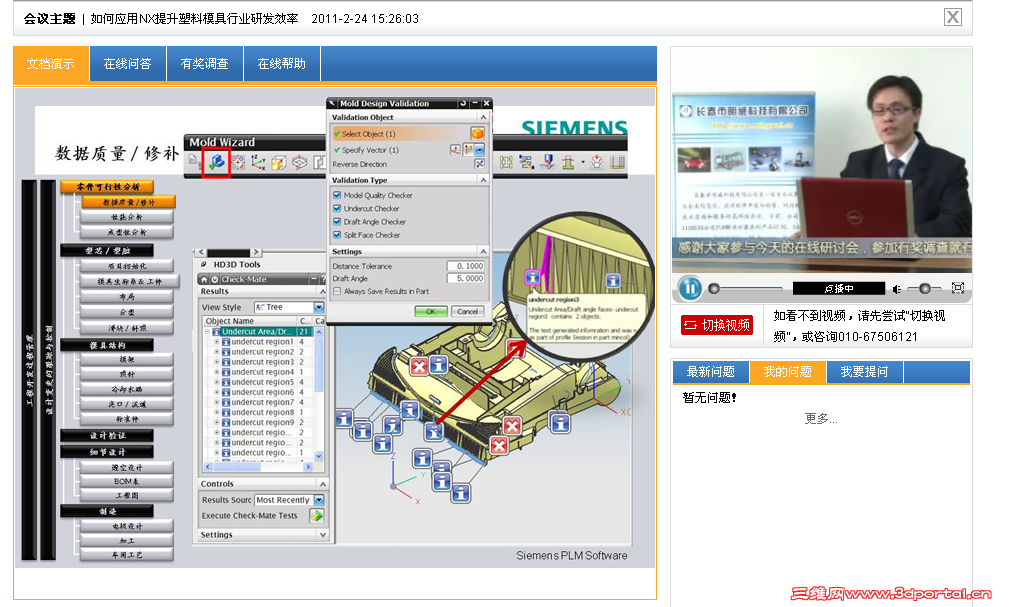Click the volume slider knob
Viewport: 1011px width, 607px height.
pos(924,288)
